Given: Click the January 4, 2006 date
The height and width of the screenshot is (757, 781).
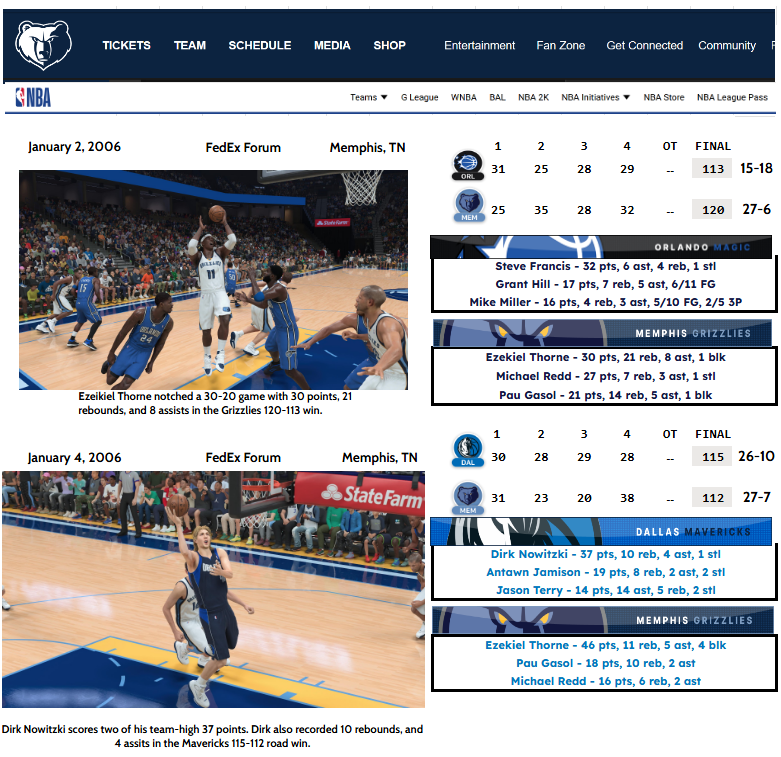Looking at the screenshot, I should click(74, 457).
